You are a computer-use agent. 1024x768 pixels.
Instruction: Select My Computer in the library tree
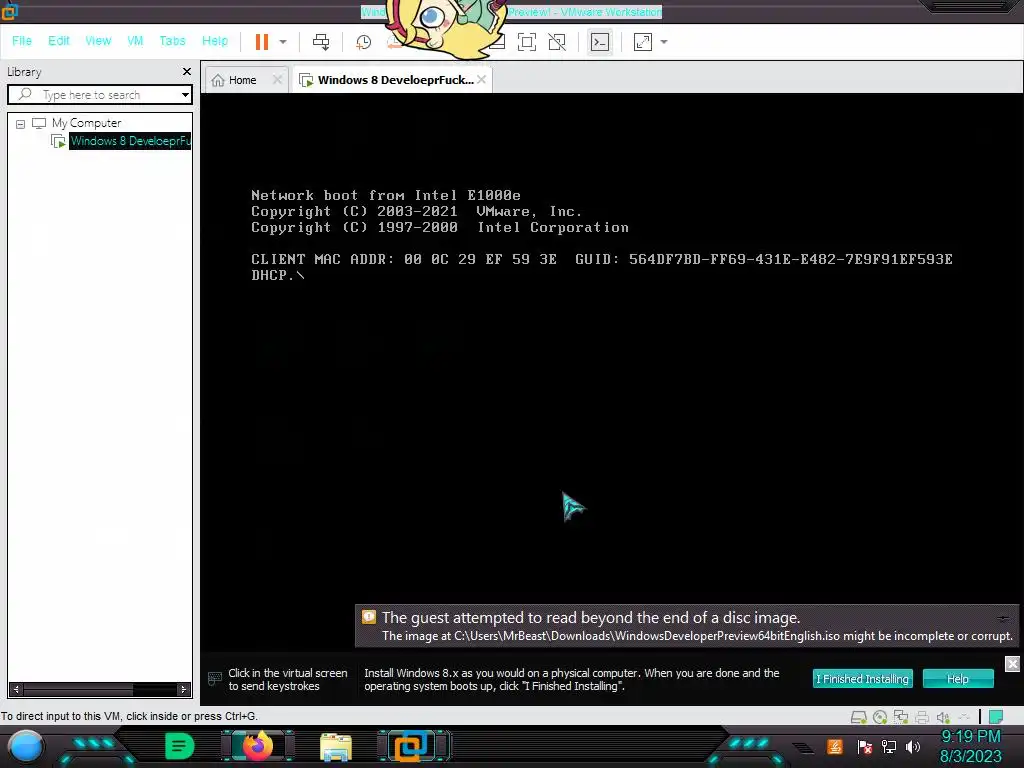86,123
